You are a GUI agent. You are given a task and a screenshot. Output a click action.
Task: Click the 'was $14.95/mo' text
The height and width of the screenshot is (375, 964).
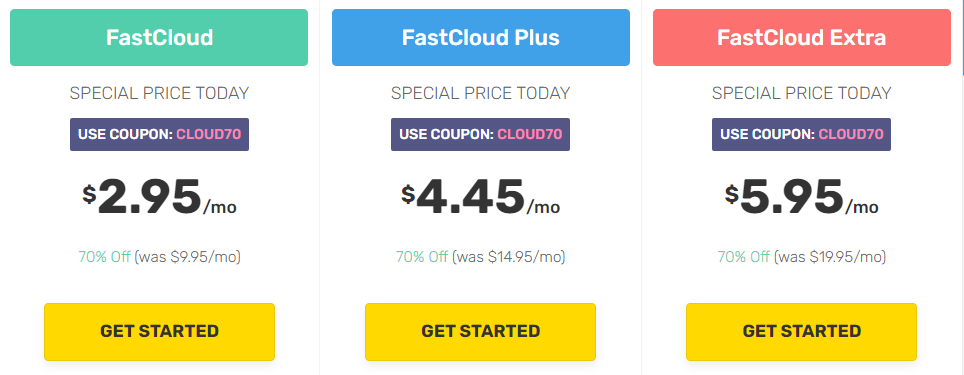point(508,257)
